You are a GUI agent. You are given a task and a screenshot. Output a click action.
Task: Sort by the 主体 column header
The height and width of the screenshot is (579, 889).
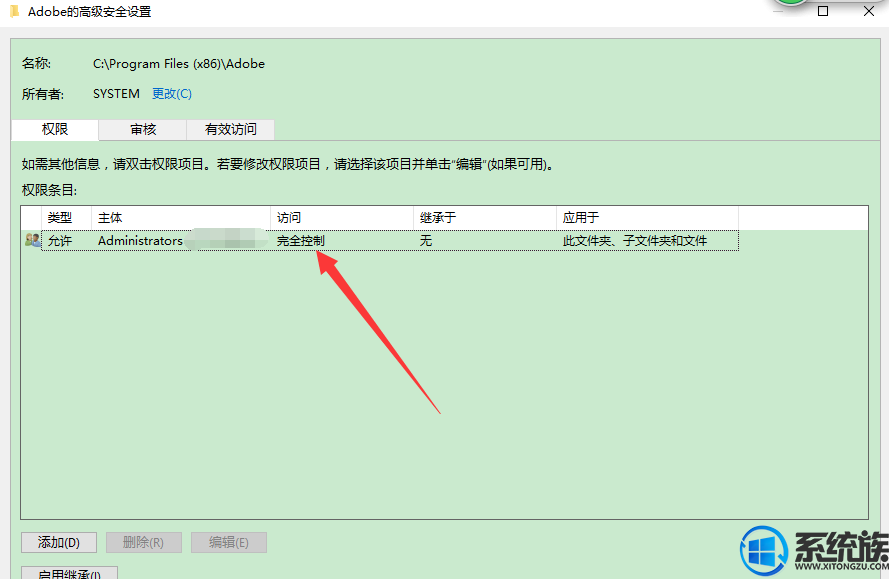pyautogui.click(x=181, y=218)
